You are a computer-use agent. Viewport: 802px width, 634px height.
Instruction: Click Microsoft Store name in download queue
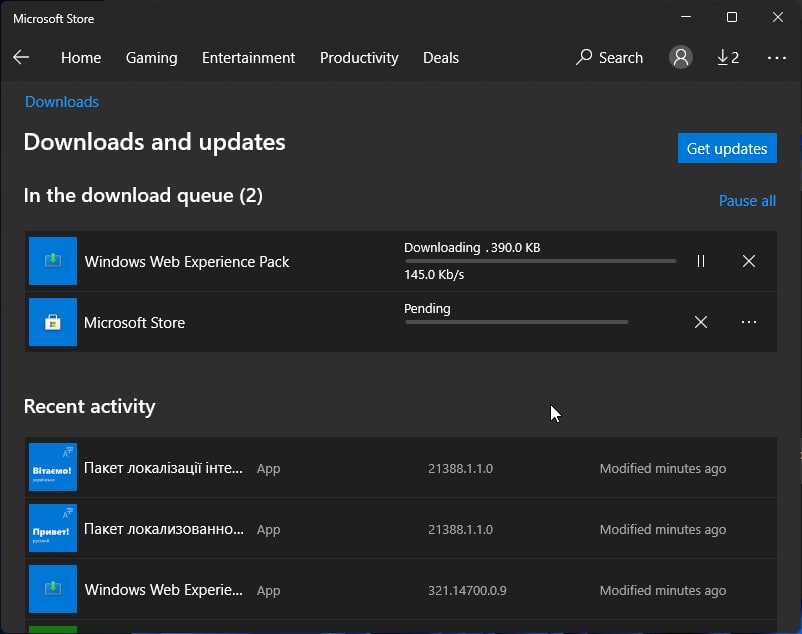135,323
